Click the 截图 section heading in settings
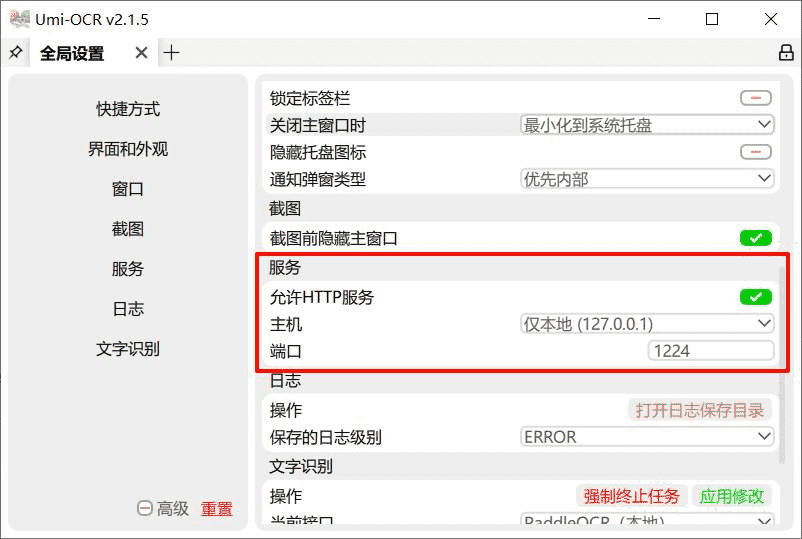The image size is (802, 539). [x=285, y=208]
